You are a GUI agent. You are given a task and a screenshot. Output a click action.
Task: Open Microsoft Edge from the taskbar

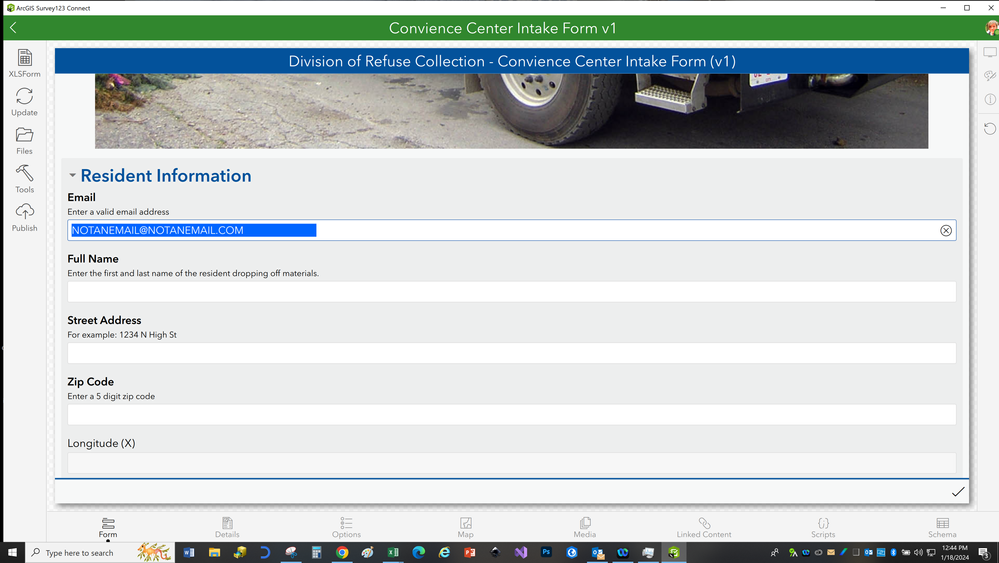pos(419,552)
